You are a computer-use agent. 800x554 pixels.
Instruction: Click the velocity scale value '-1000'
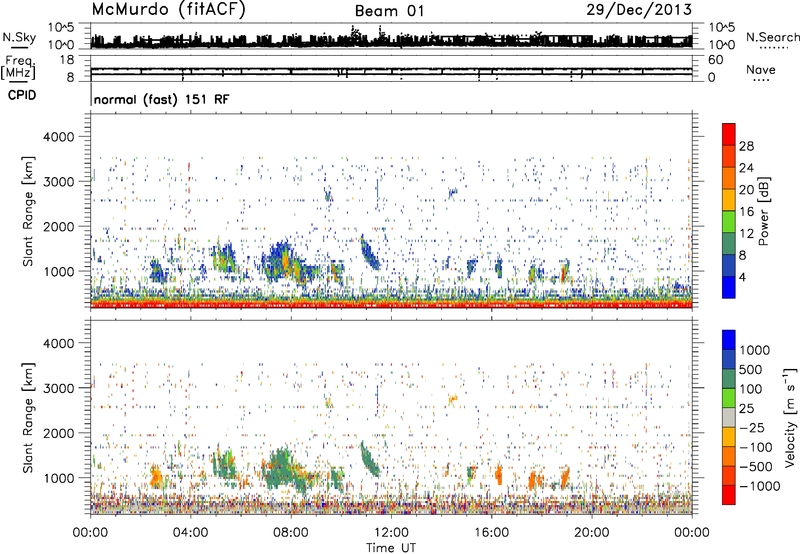tap(759, 486)
